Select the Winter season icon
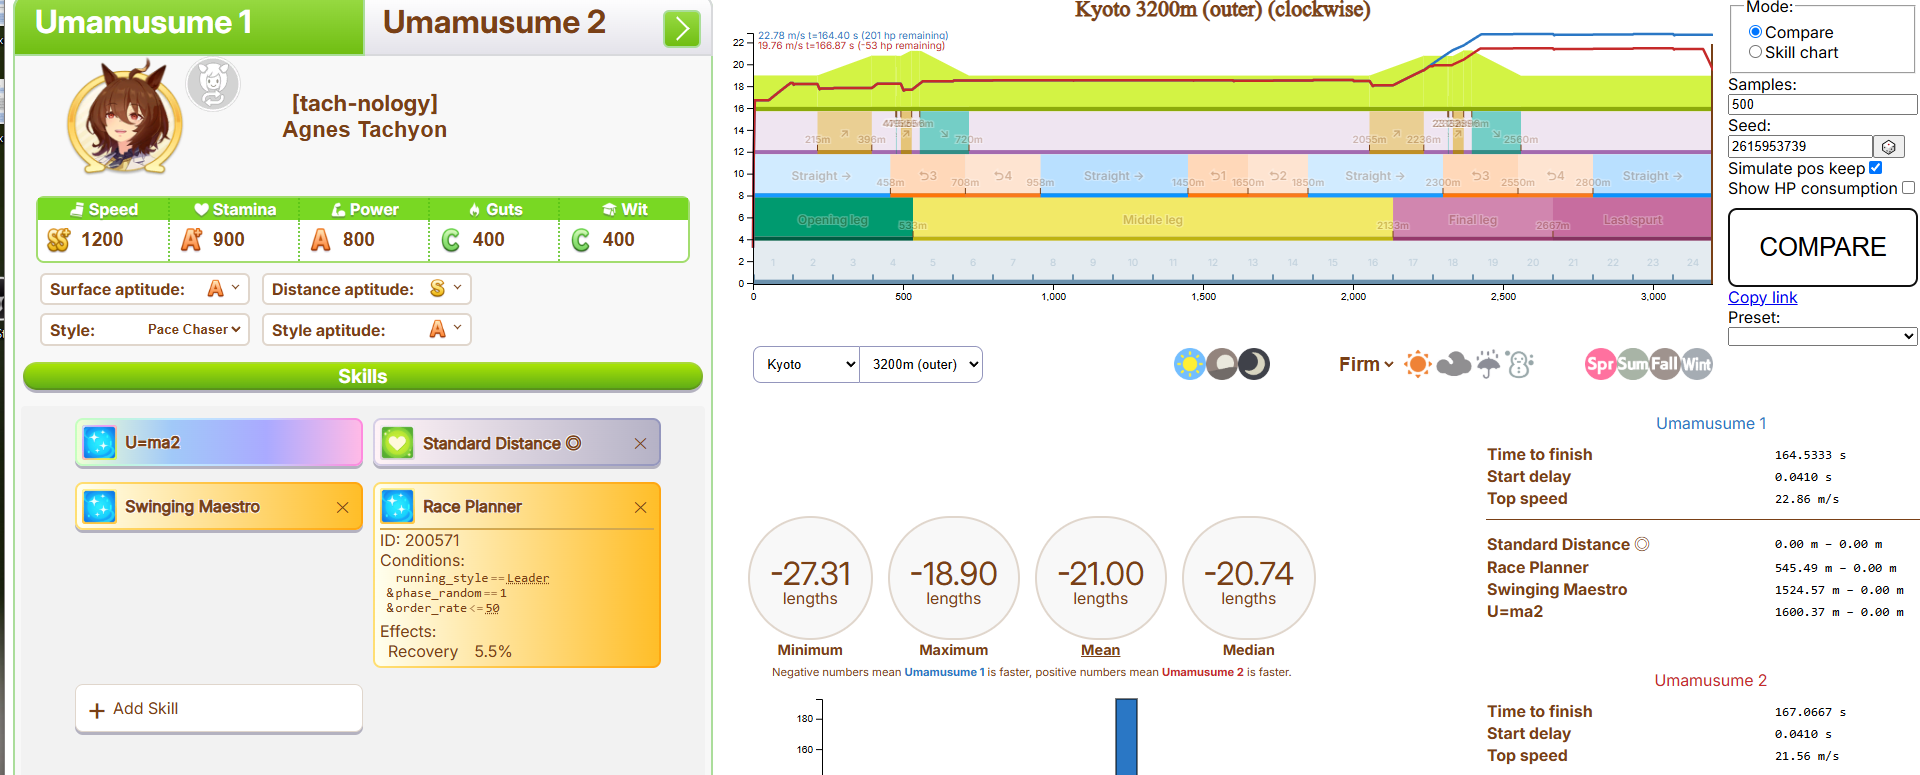 [1697, 364]
